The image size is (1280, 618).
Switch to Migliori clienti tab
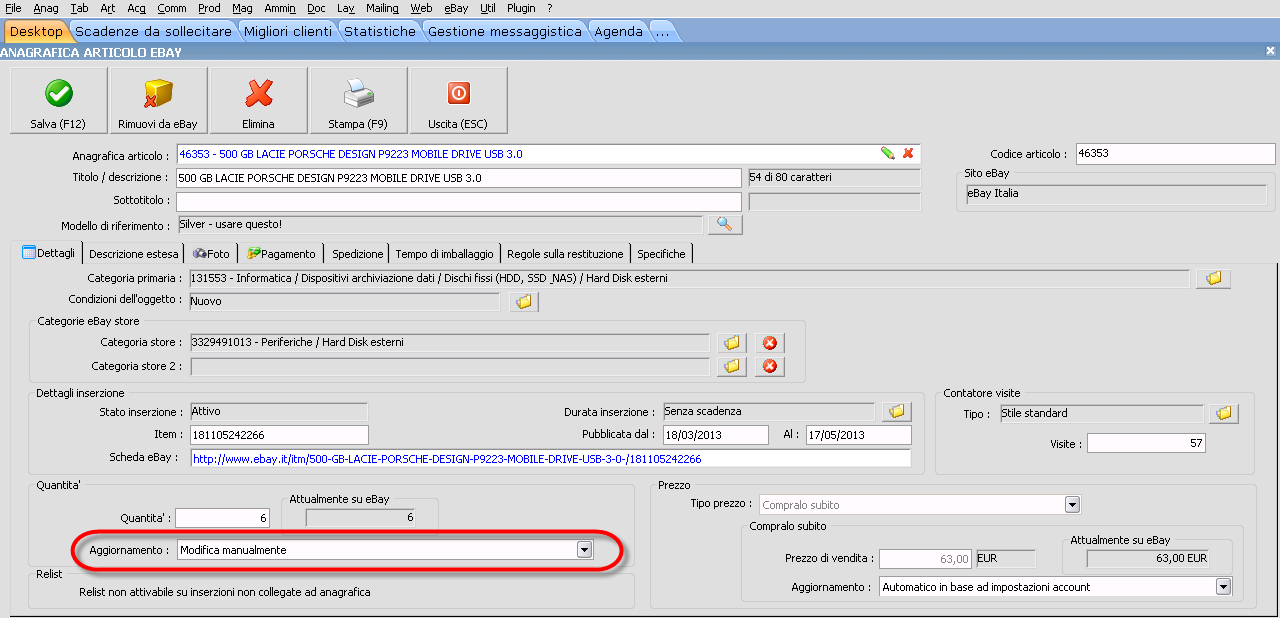click(x=288, y=32)
